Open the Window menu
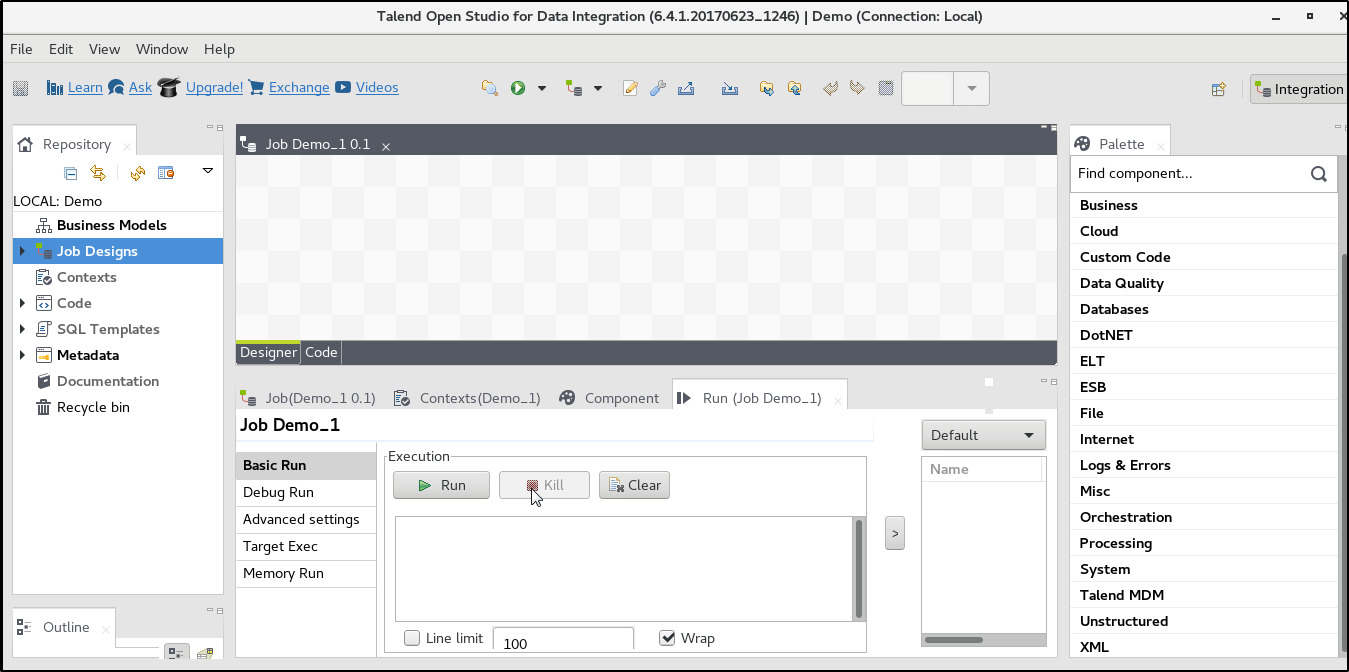Viewport: 1349px width, 672px height. point(161,49)
